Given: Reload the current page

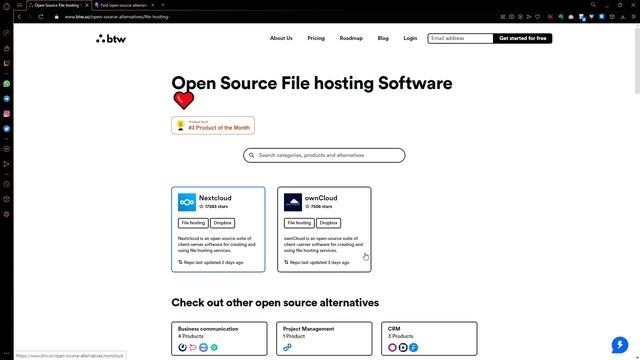Looking at the screenshot, I should click(x=41, y=17).
